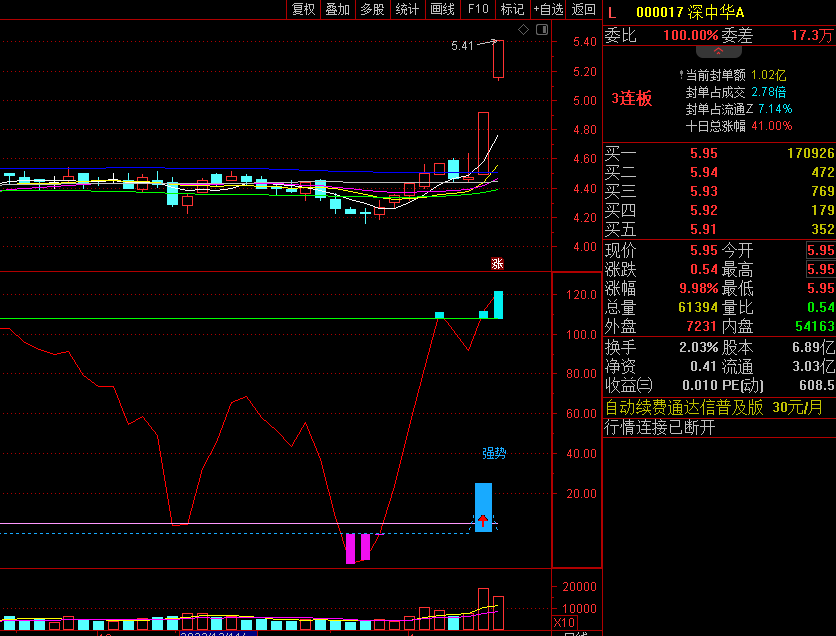This screenshot has width=836, height=636.
Task: Toggle the side panel layout icon
Action: point(542,30)
